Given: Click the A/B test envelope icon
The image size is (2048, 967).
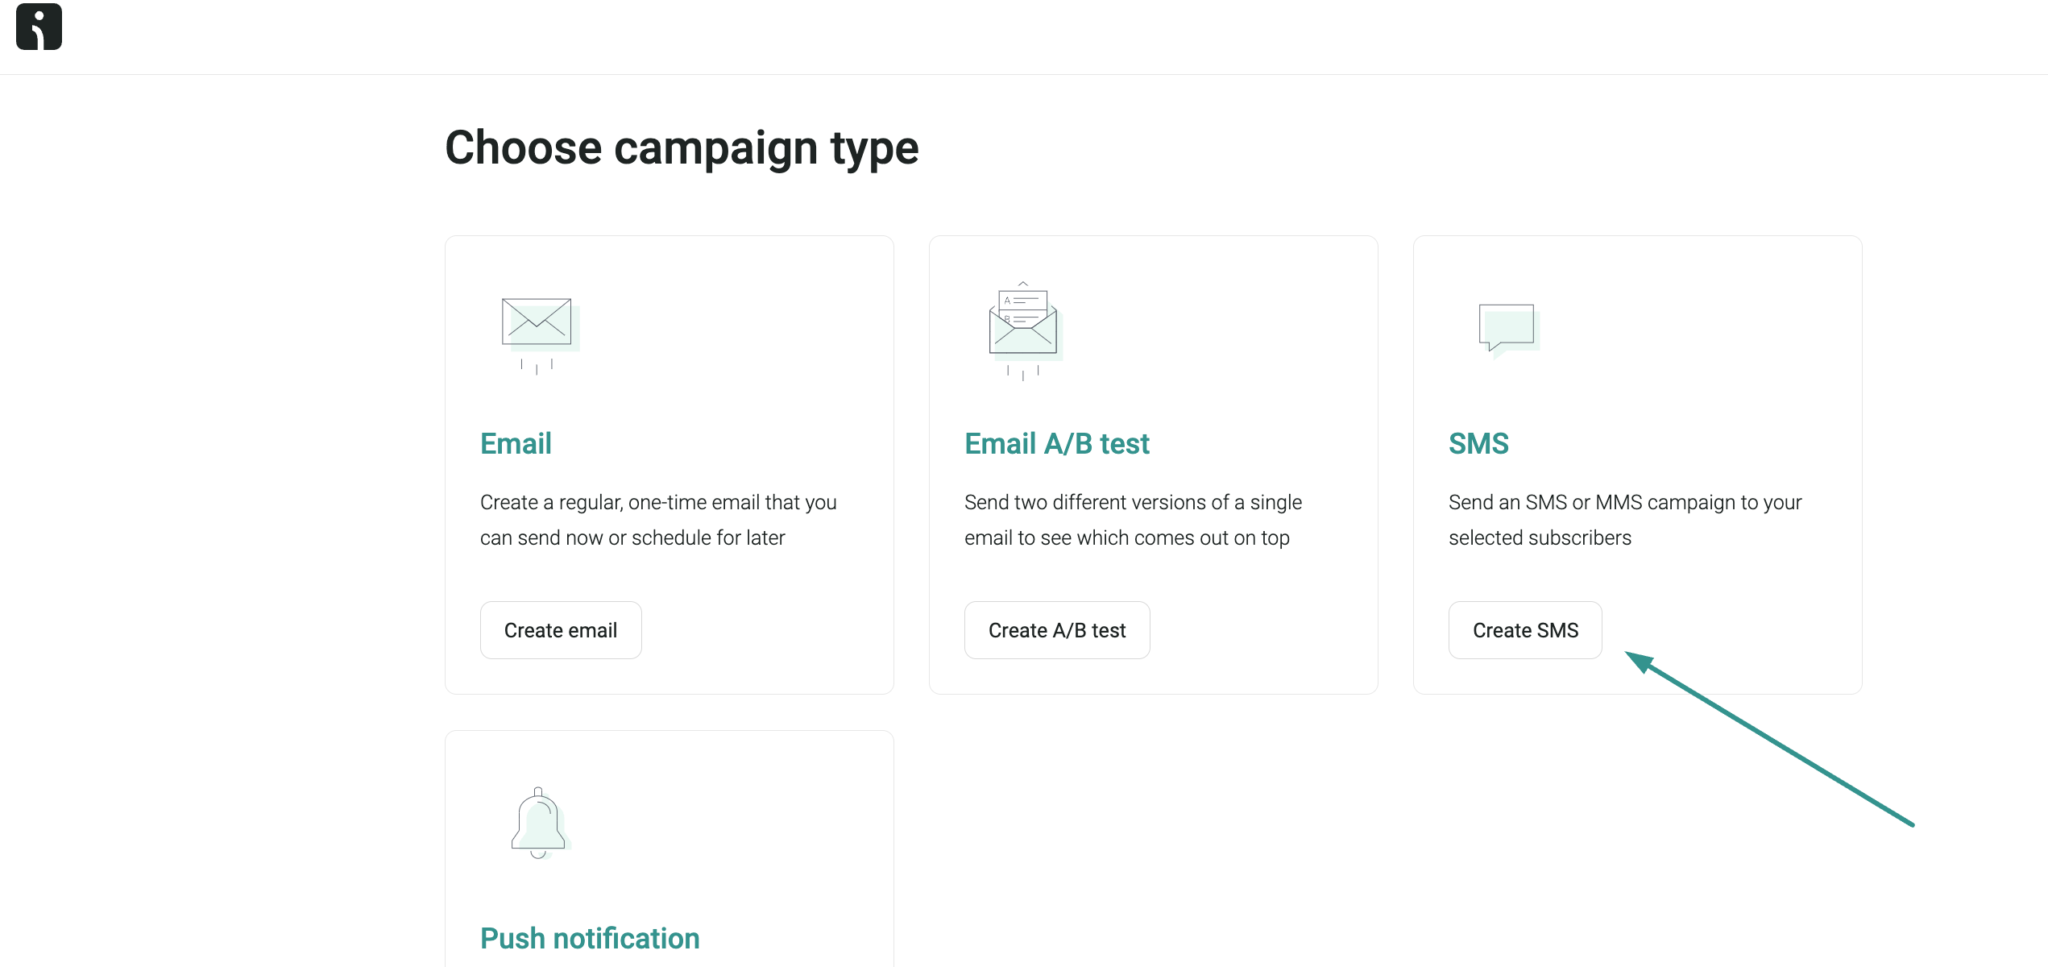Looking at the screenshot, I should point(1023,327).
